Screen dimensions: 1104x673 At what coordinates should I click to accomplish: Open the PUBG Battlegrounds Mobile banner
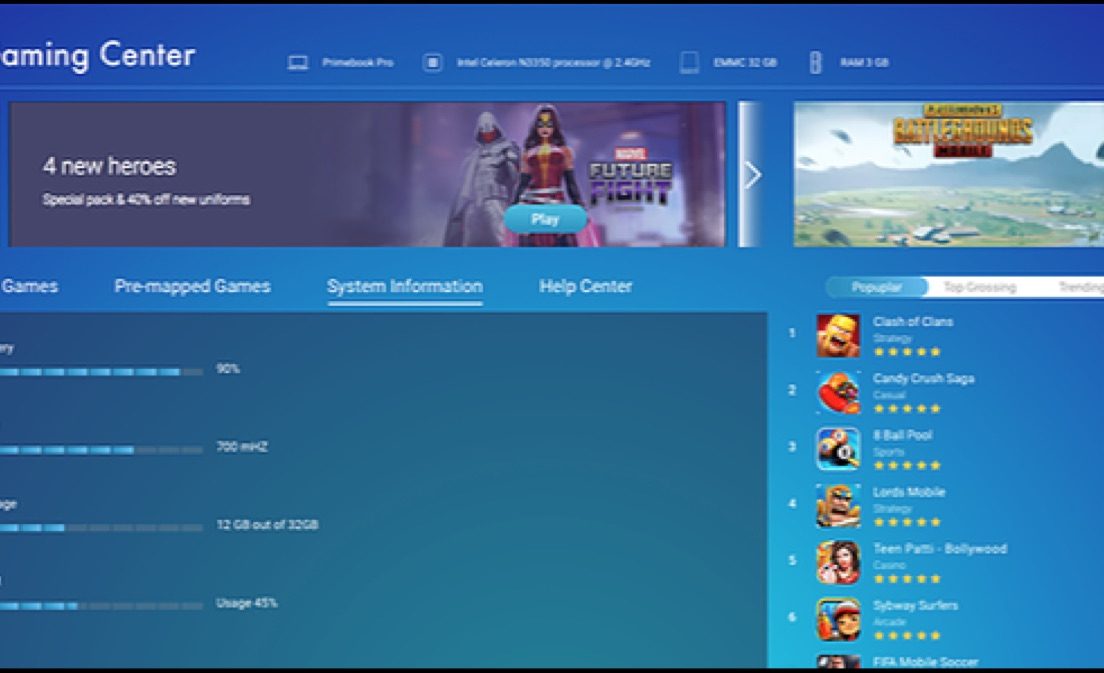(948, 174)
